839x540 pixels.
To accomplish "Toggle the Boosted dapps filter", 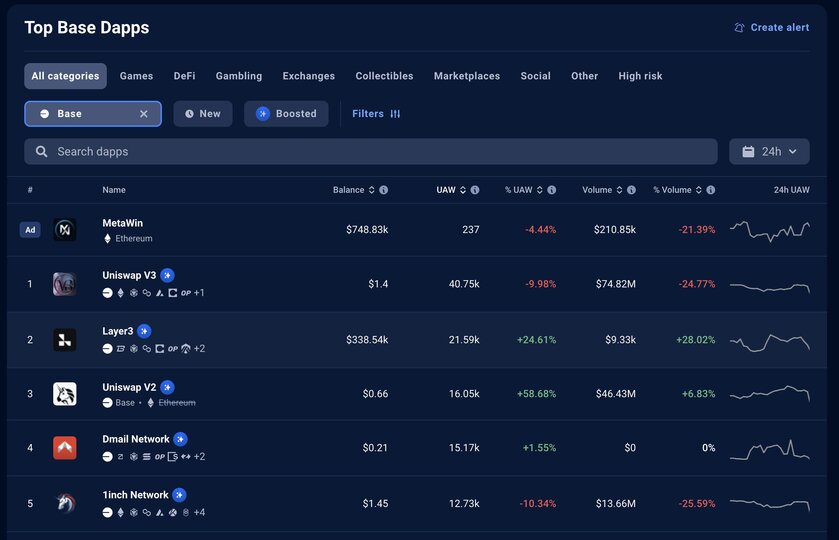I will pos(286,114).
